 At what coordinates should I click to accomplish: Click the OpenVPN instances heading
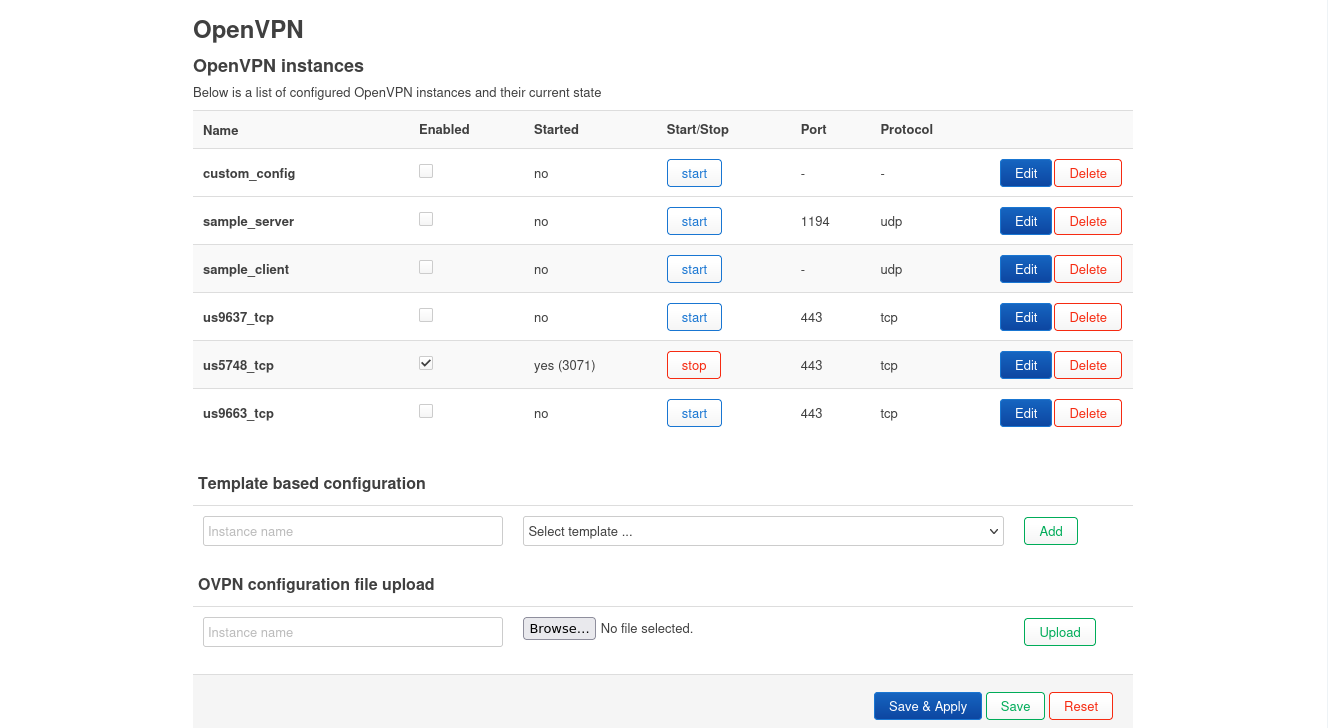click(x=278, y=66)
